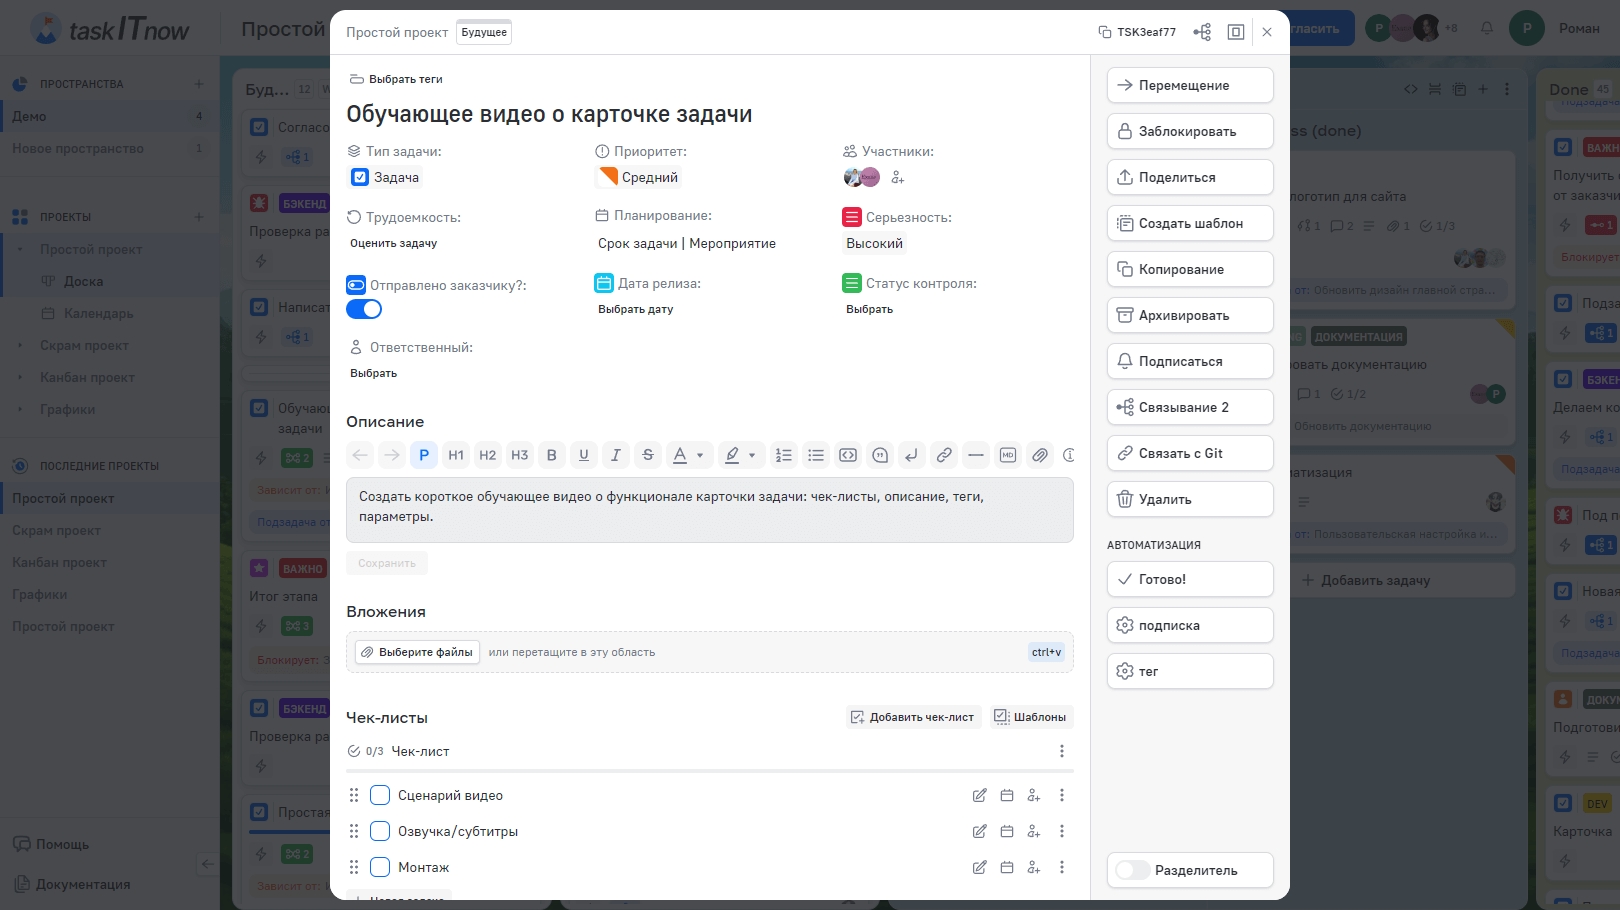Toggle the "Отправлено заказчику" switch

click(364, 309)
